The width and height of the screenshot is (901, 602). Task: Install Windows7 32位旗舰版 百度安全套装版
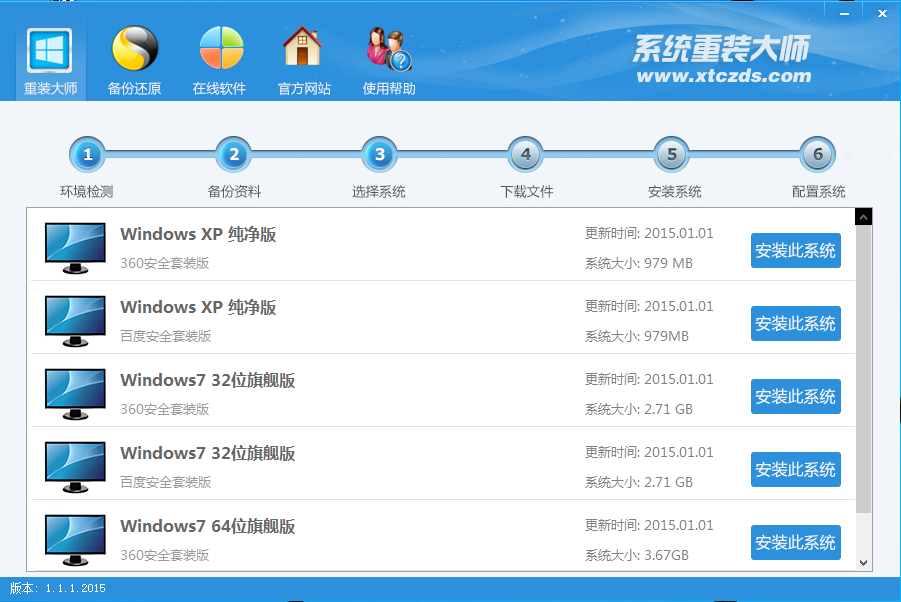(796, 469)
